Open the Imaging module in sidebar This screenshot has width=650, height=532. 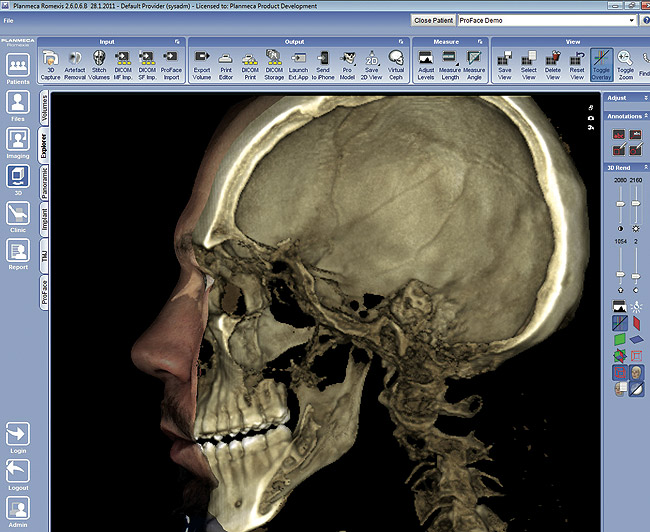[x=17, y=144]
